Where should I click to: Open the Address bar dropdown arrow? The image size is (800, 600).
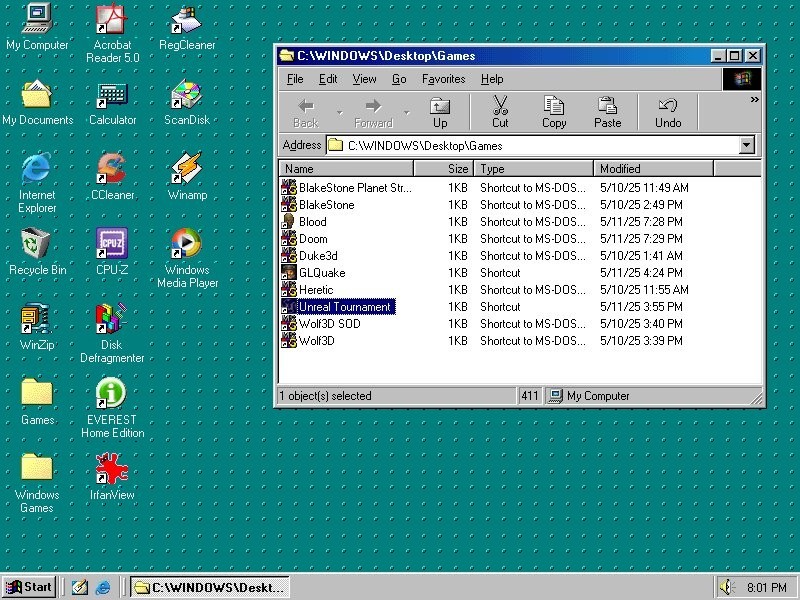(747, 146)
